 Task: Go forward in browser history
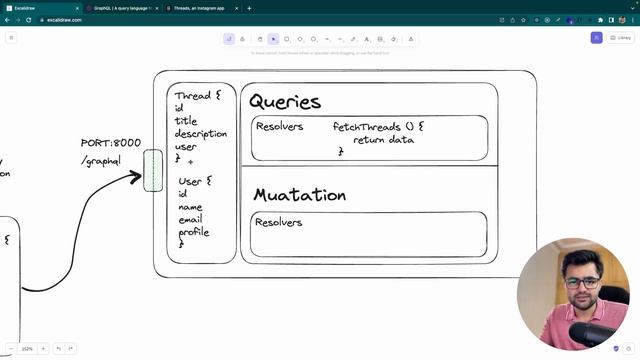tap(18, 20)
